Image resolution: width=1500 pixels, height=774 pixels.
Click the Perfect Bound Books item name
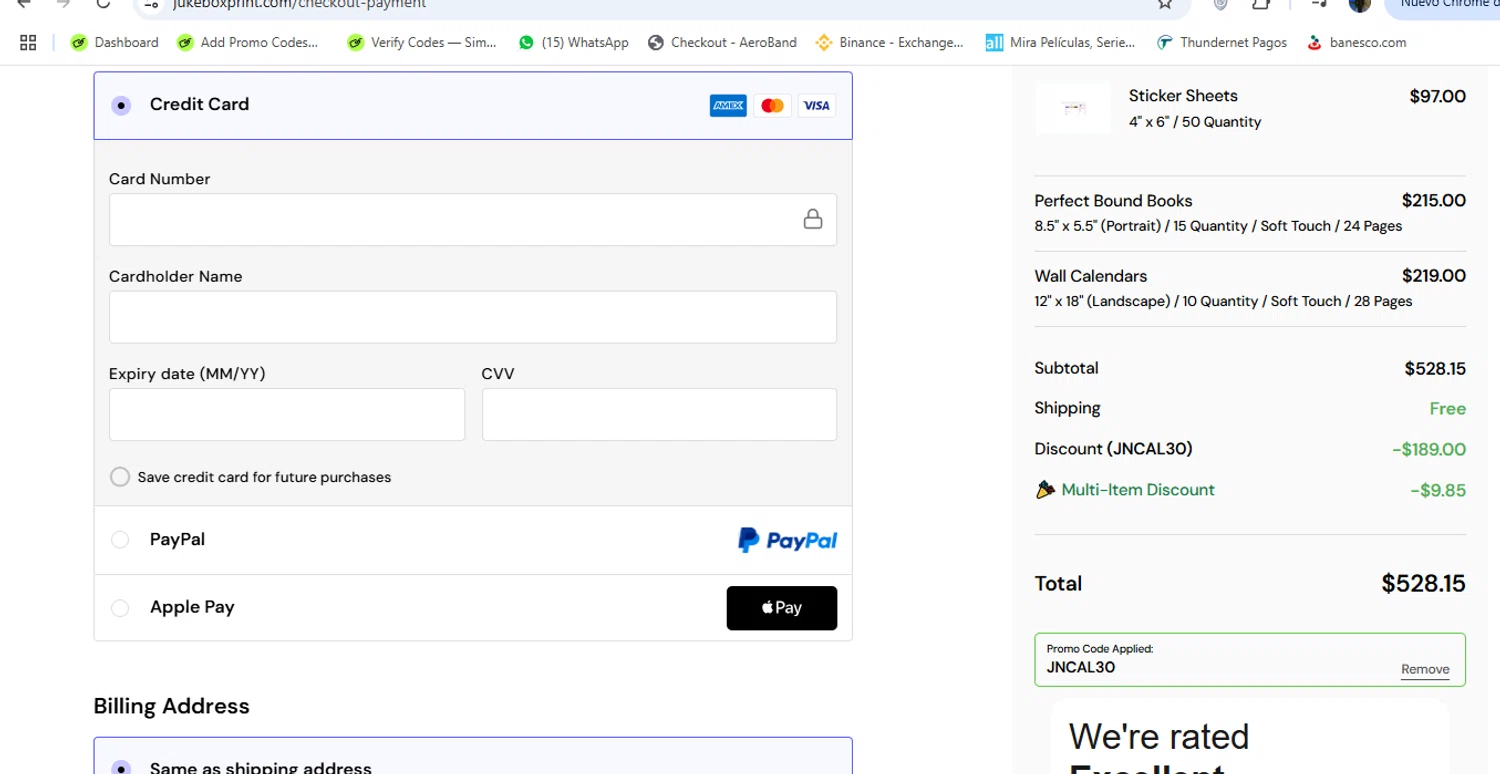coord(1113,201)
